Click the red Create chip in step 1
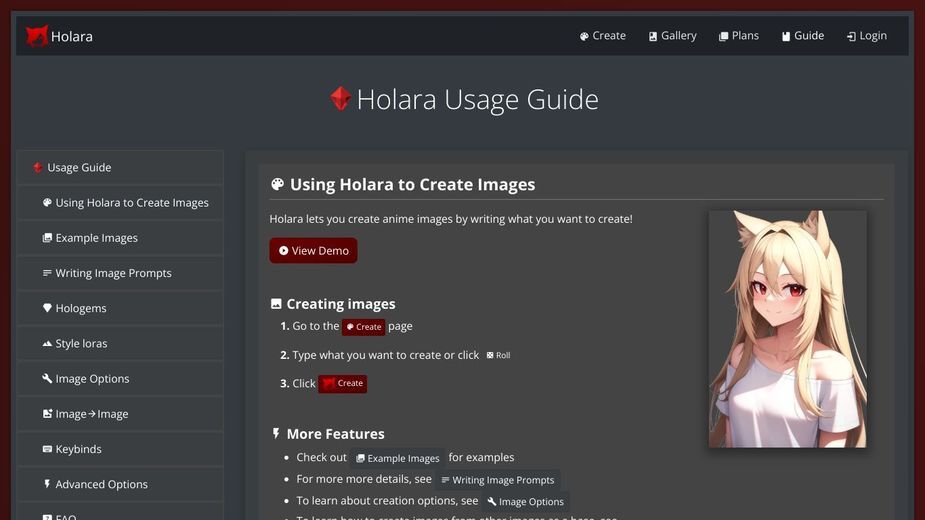Viewport: 925px width, 520px height. pyautogui.click(x=363, y=327)
